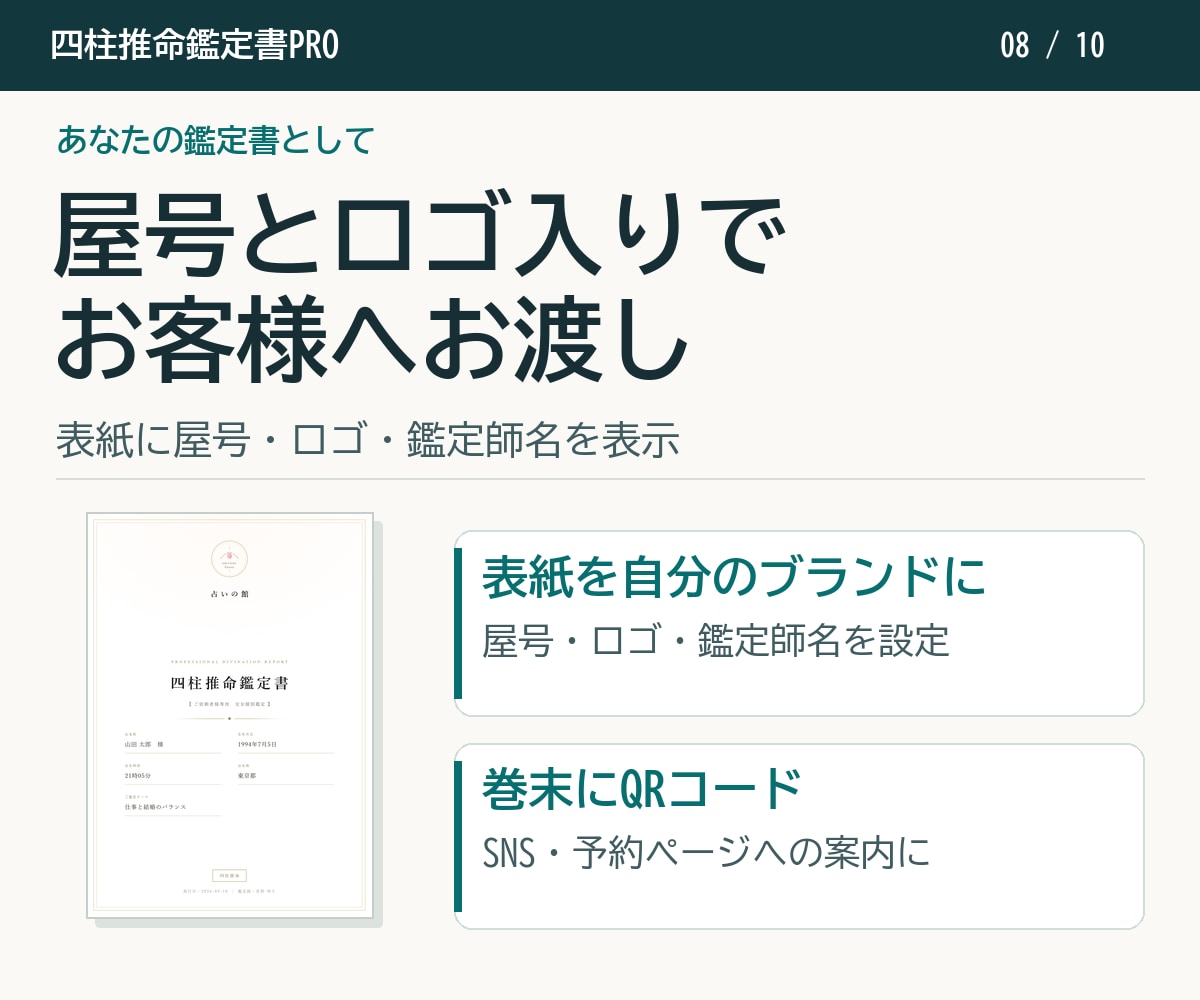Click the round logo on the cover preview
The height and width of the screenshot is (1000, 1200).
click(230, 557)
